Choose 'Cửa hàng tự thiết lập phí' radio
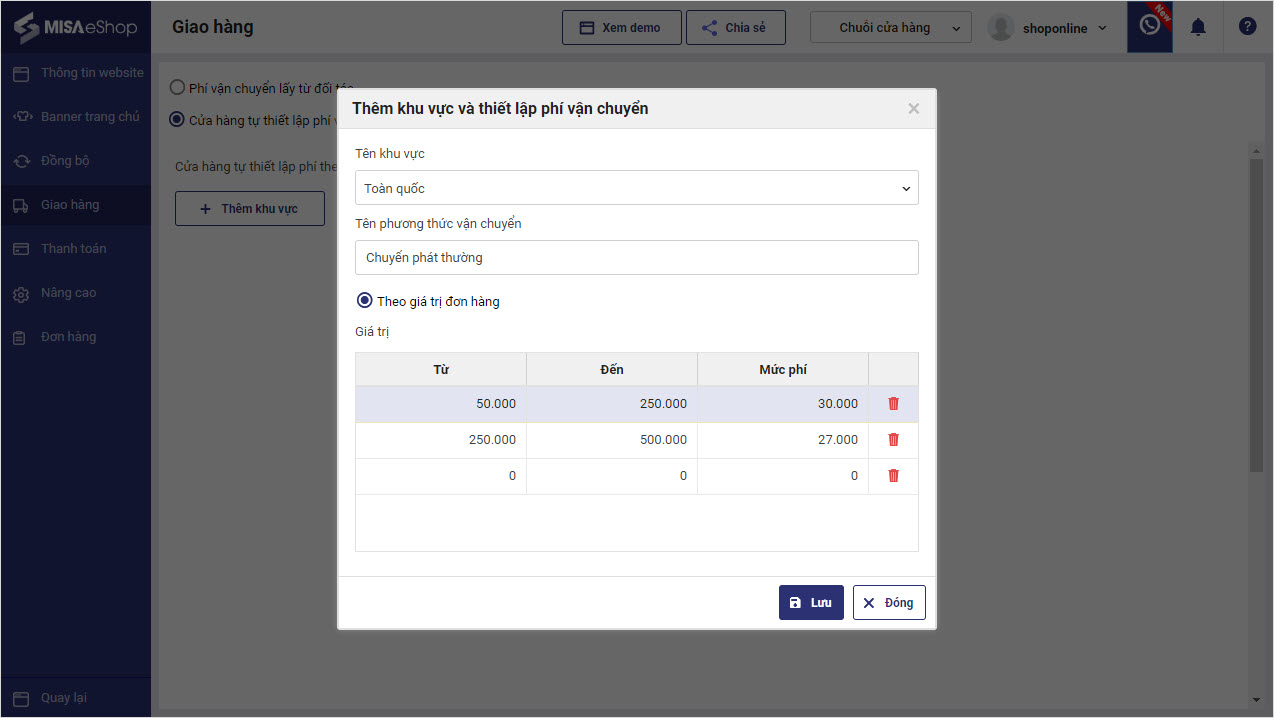The height and width of the screenshot is (718, 1274). [177, 120]
